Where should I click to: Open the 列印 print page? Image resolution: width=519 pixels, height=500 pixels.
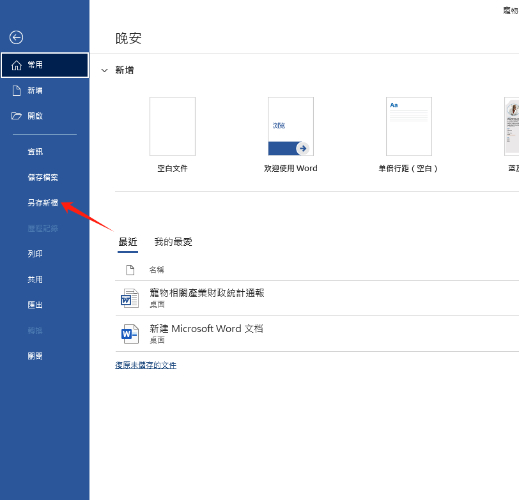[35, 254]
